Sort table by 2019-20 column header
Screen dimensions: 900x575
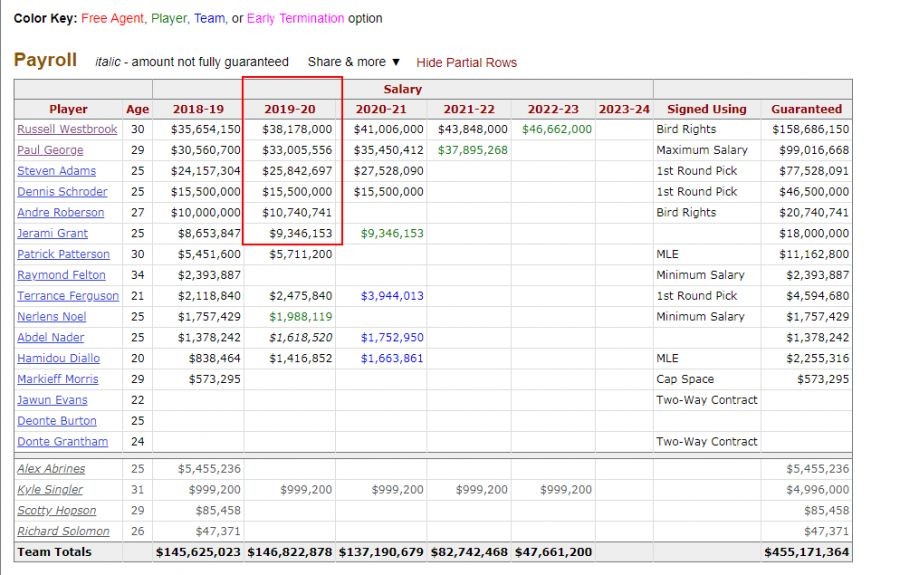click(x=290, y=109)
